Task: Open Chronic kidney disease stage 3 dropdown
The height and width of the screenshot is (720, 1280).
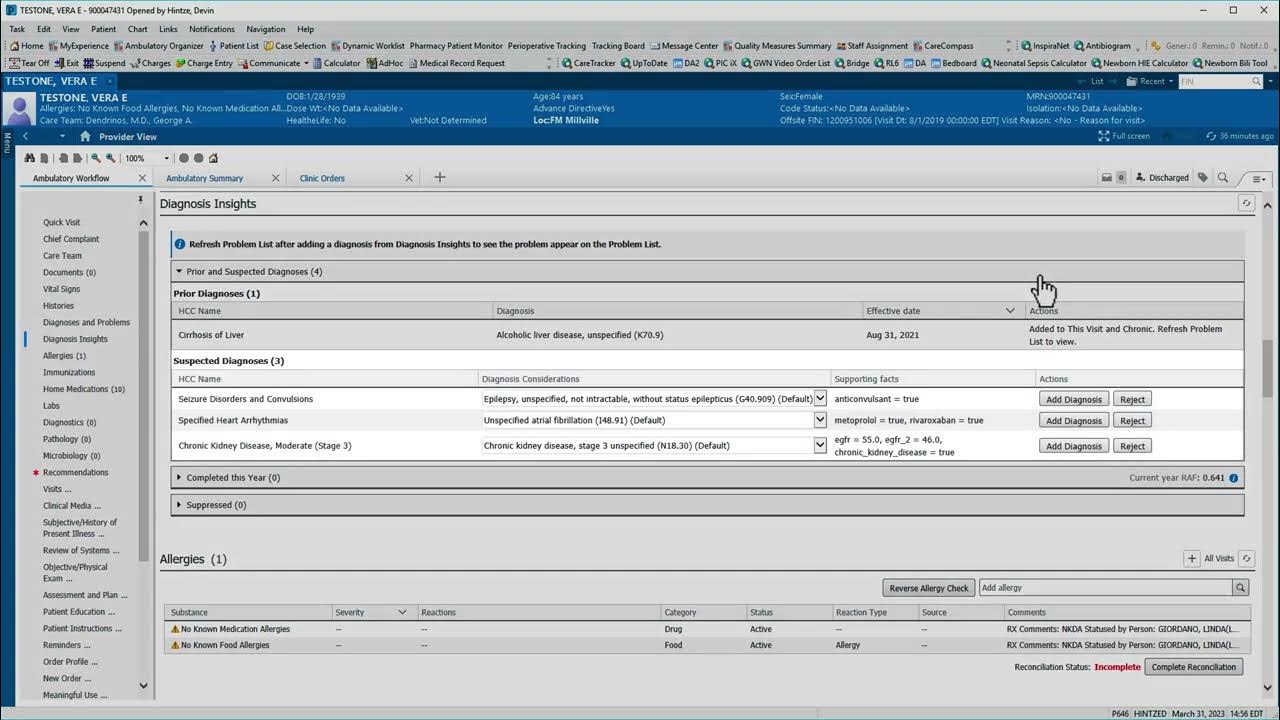Action: coord(820,445)
